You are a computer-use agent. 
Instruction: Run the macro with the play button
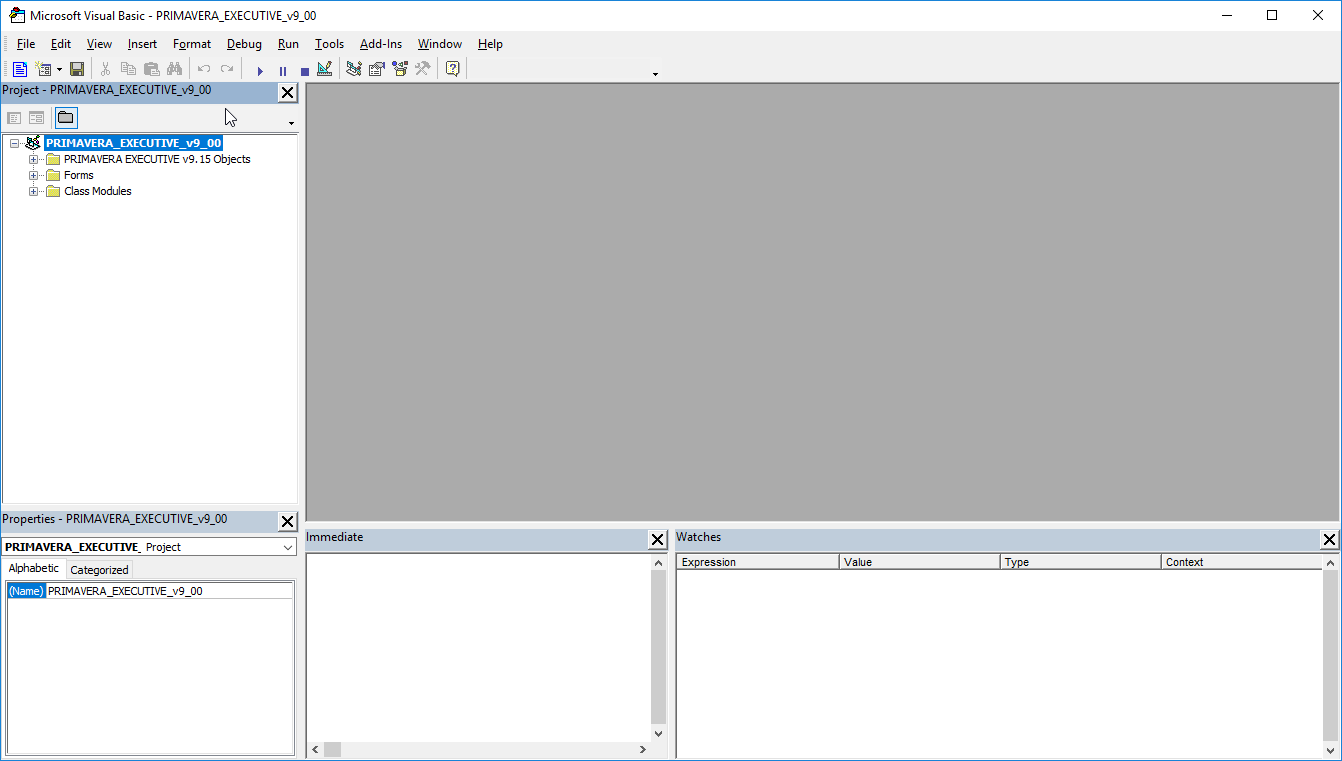click(x=260, y=70)
